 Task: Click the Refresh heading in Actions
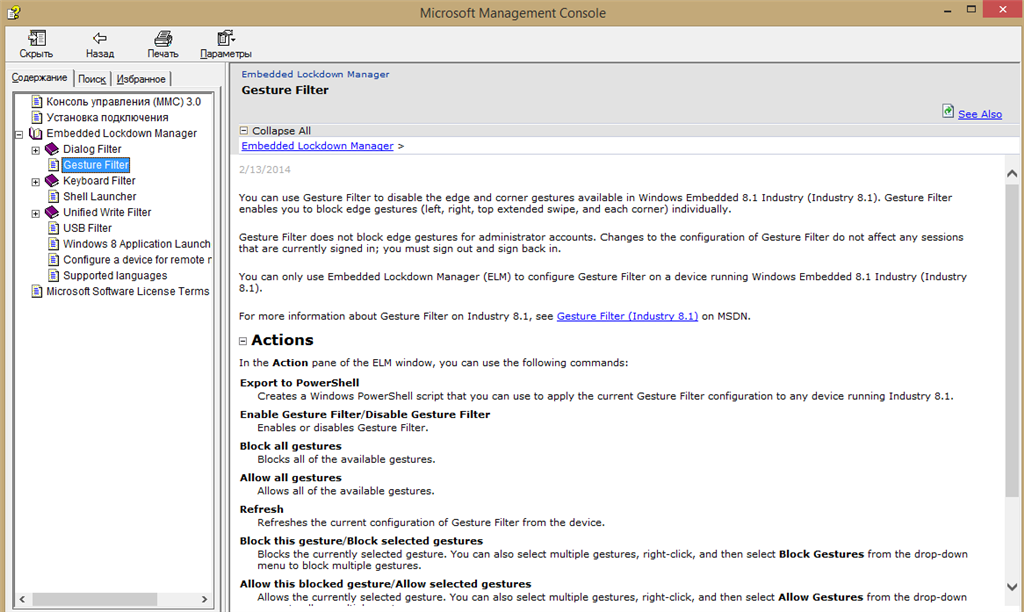(x=261, y=509)
